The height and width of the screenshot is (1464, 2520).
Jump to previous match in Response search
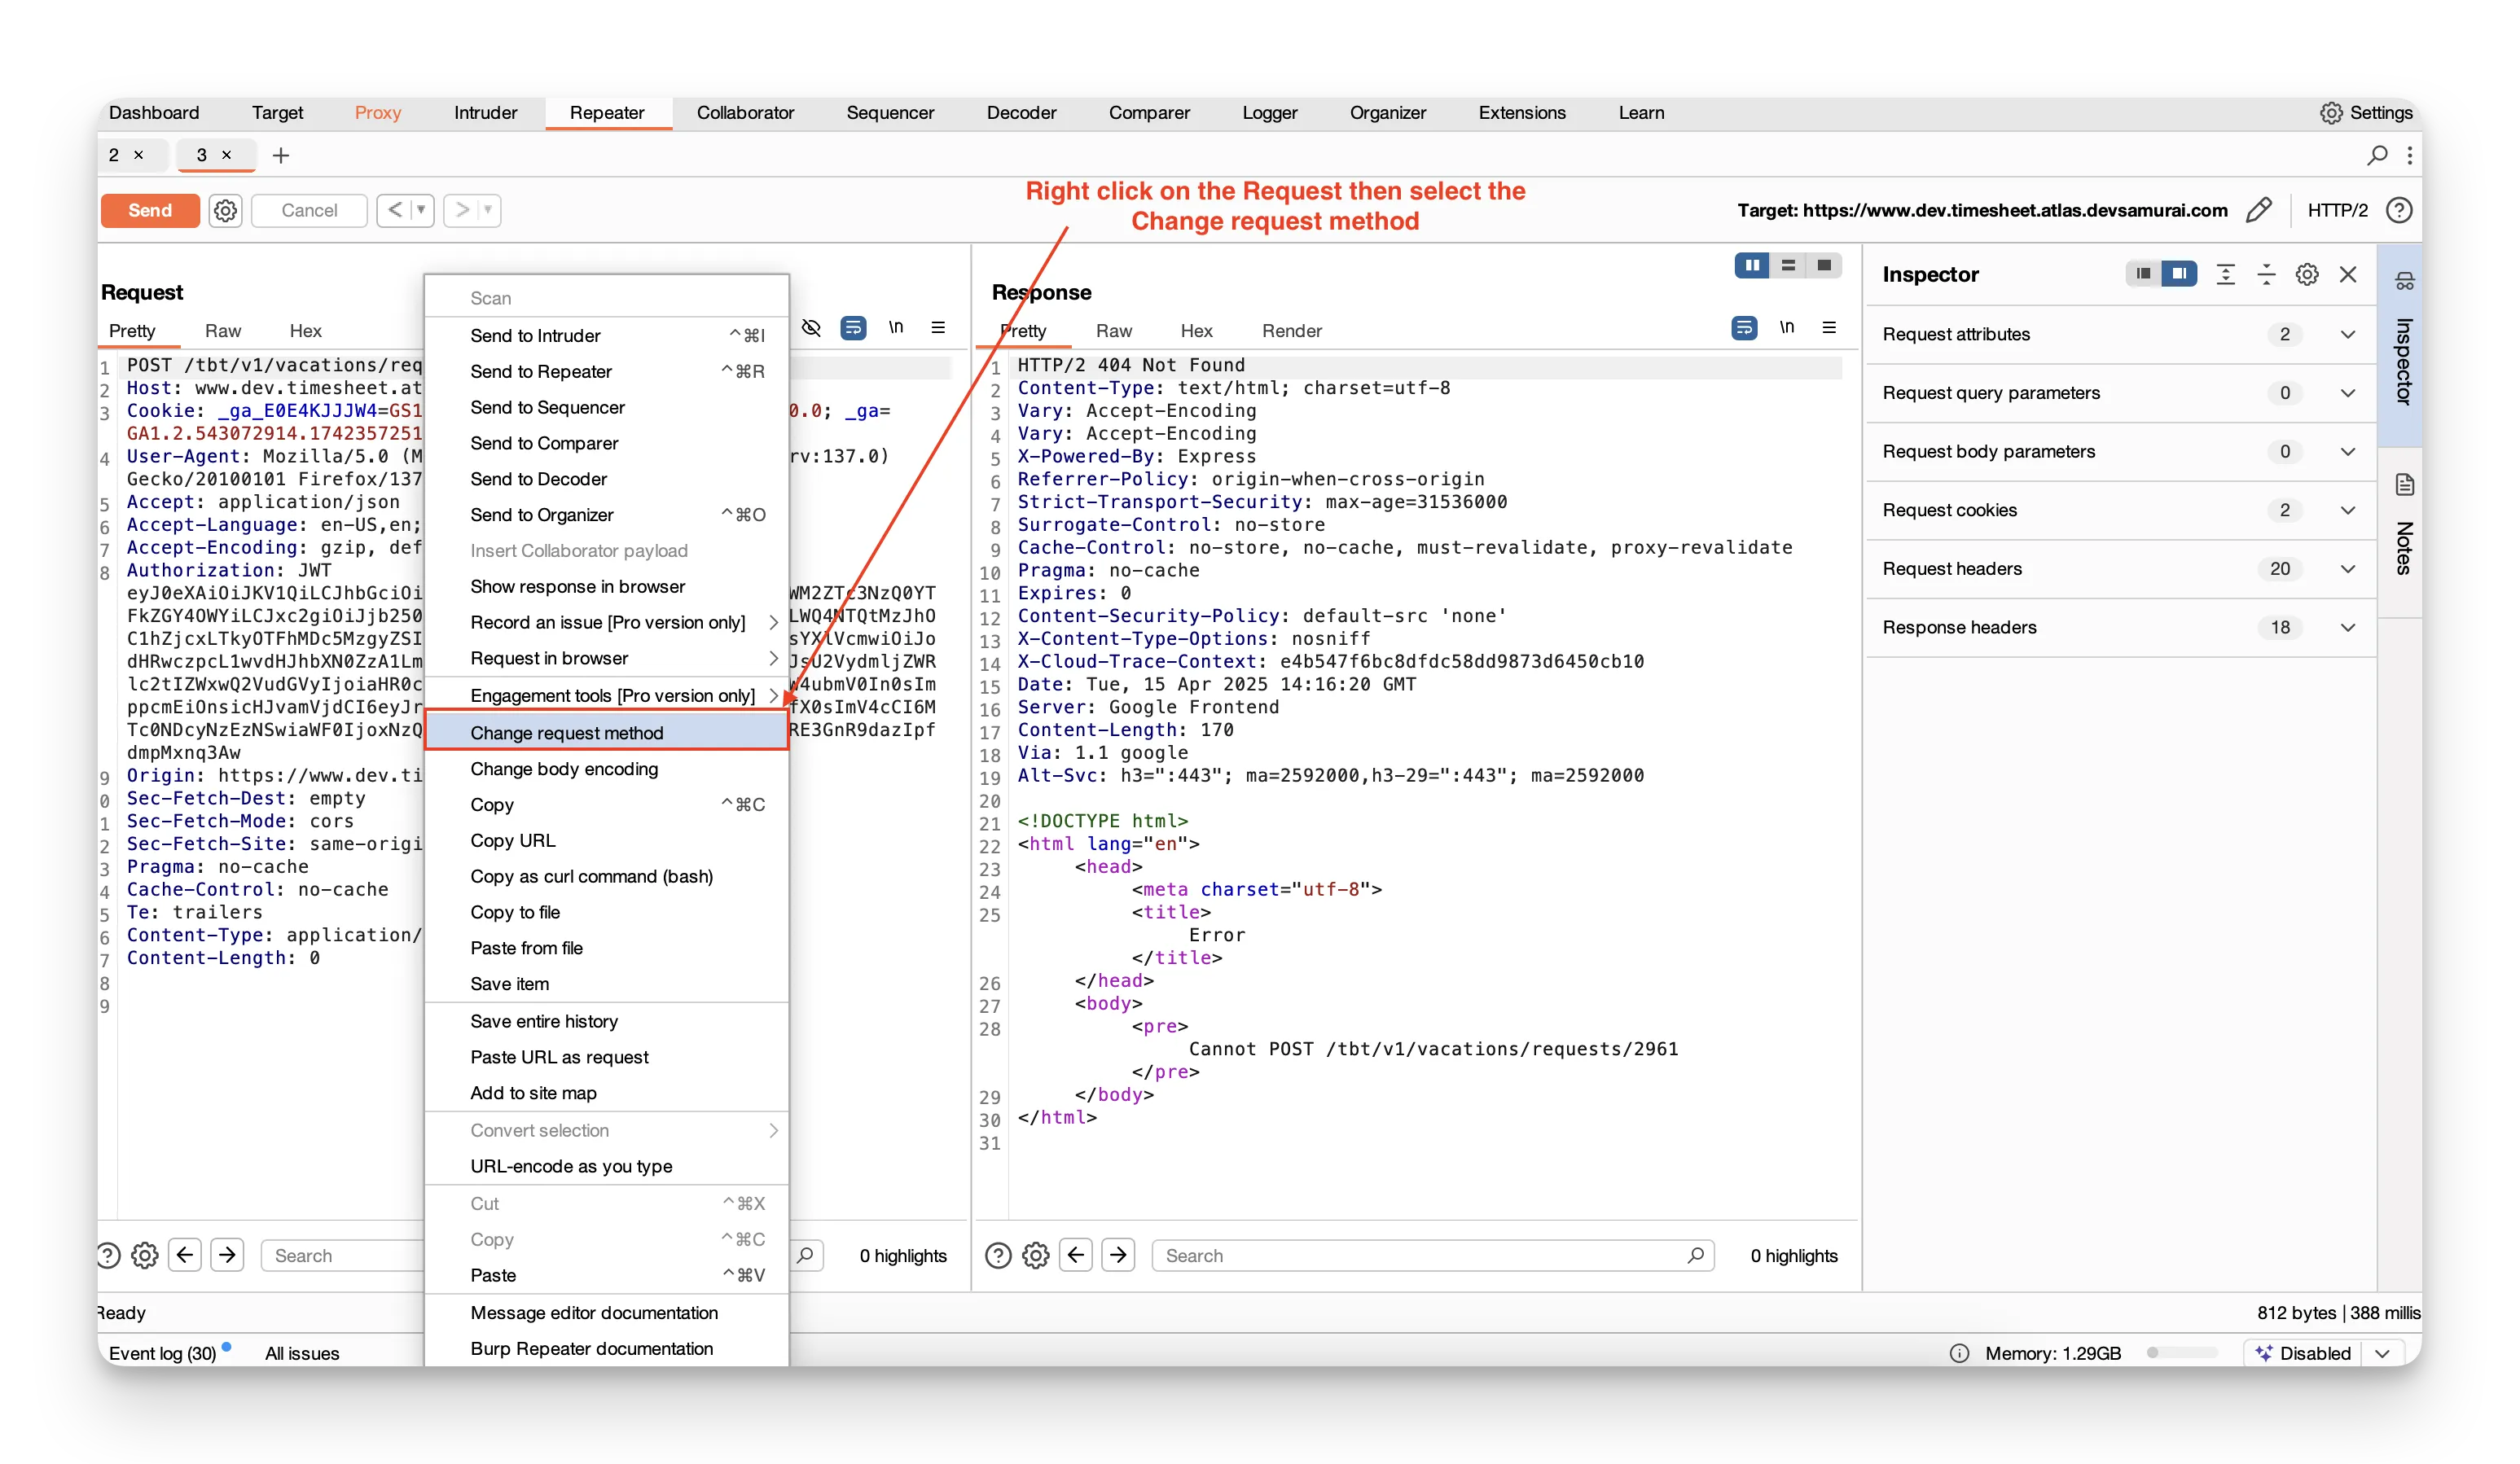pyautogui.click(x=1076, y=1256)
